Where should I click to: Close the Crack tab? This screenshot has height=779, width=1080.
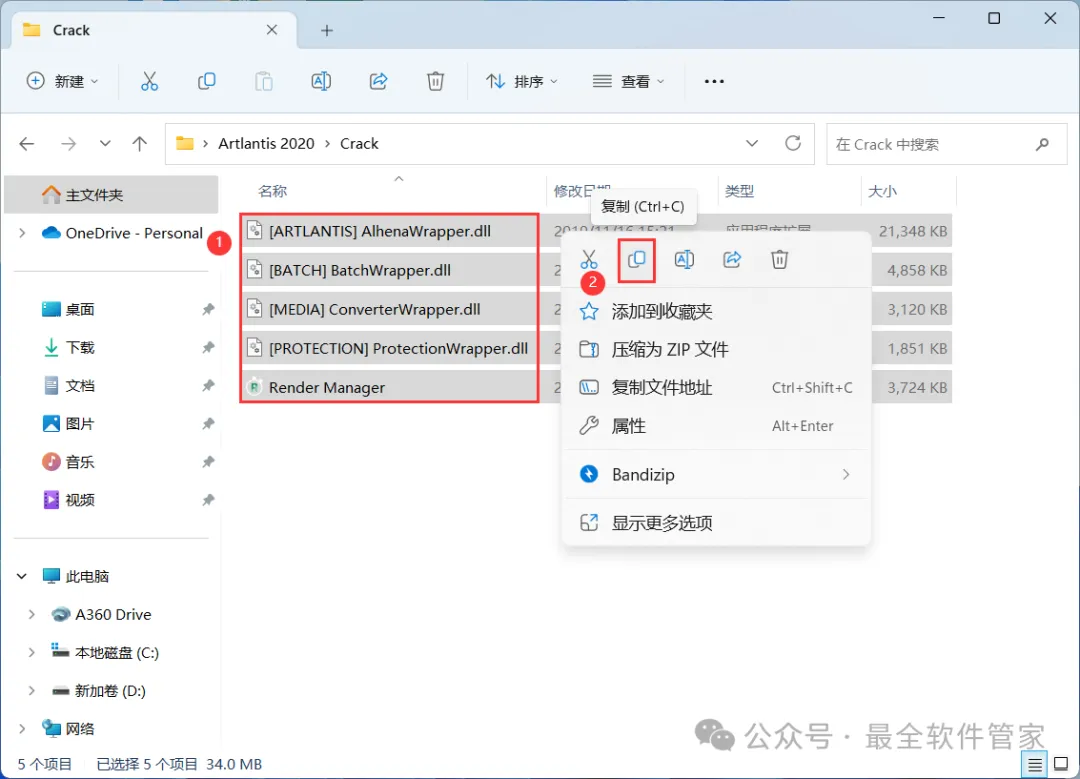click(x=272, y=30)
